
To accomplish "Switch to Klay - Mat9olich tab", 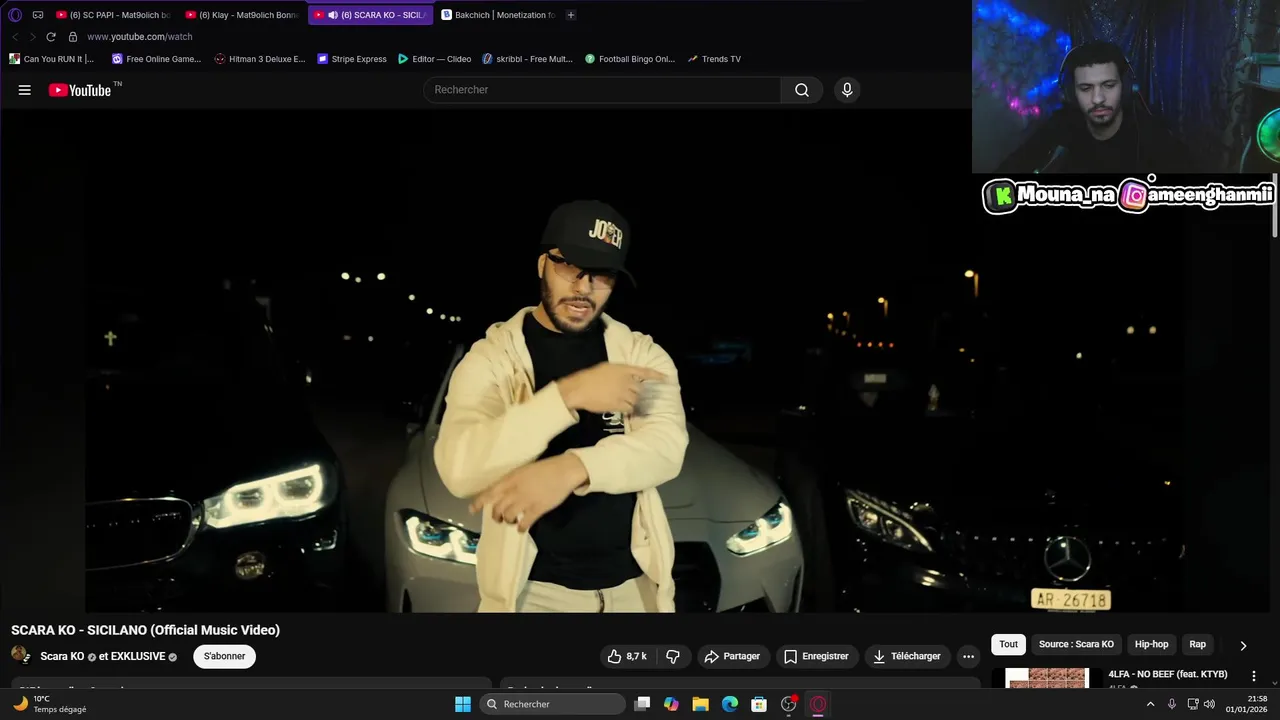I will pyautogui.click(x=243, y=15).
